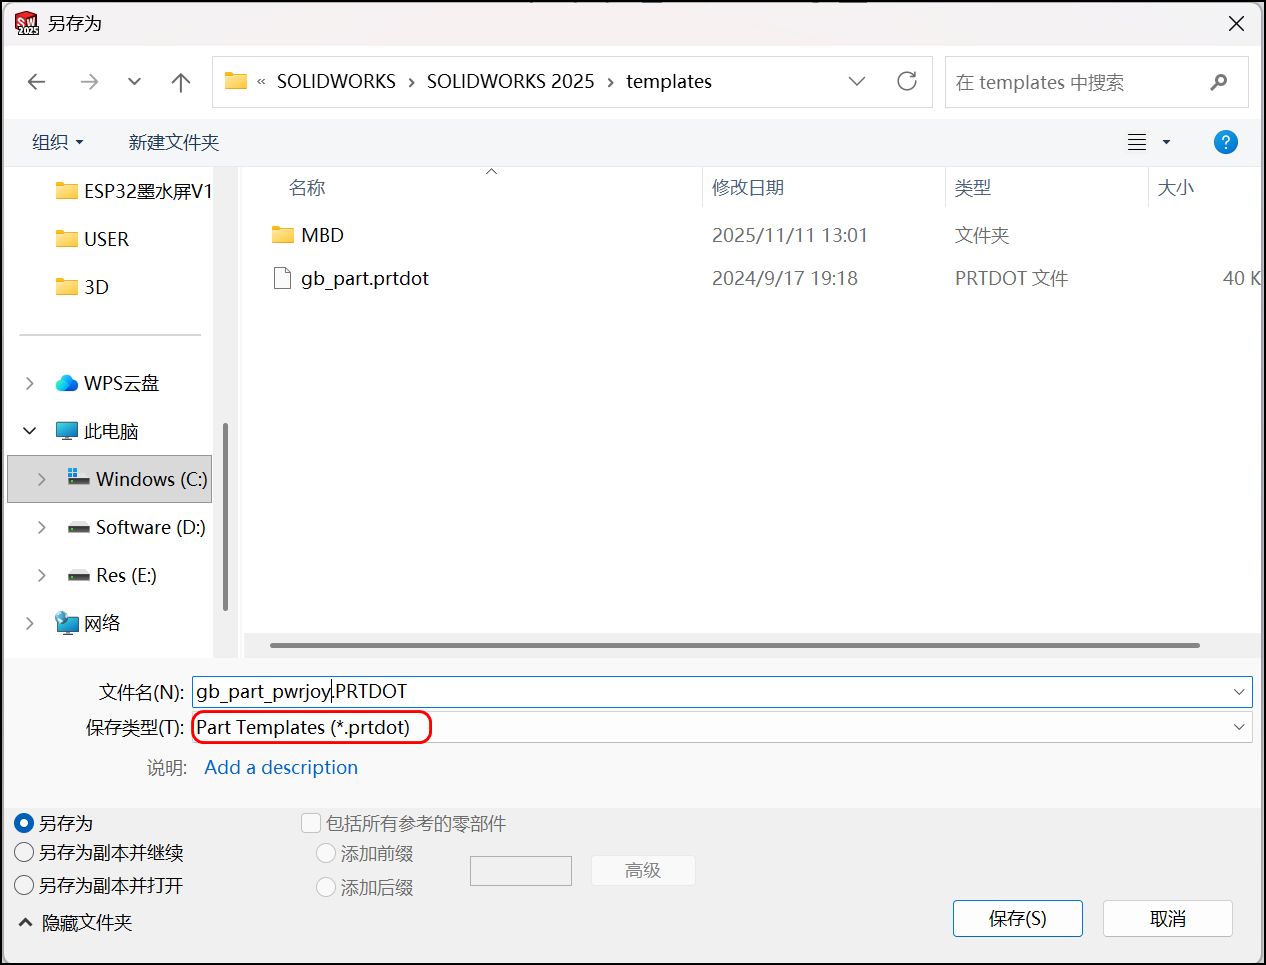The image size is (1266, 965).
Task: Open the 保存类型 Part Templates dropdown
Action: 722,728
